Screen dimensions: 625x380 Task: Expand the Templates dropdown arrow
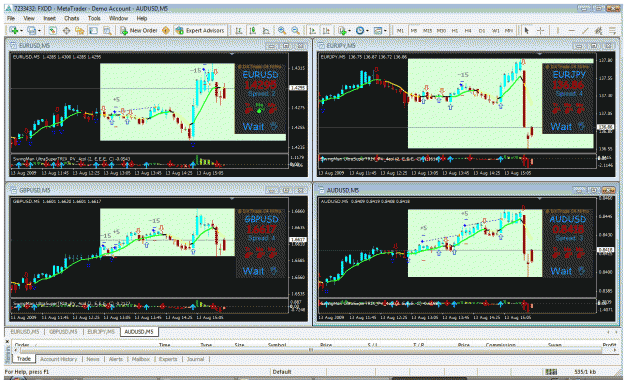tap(385, 31)
